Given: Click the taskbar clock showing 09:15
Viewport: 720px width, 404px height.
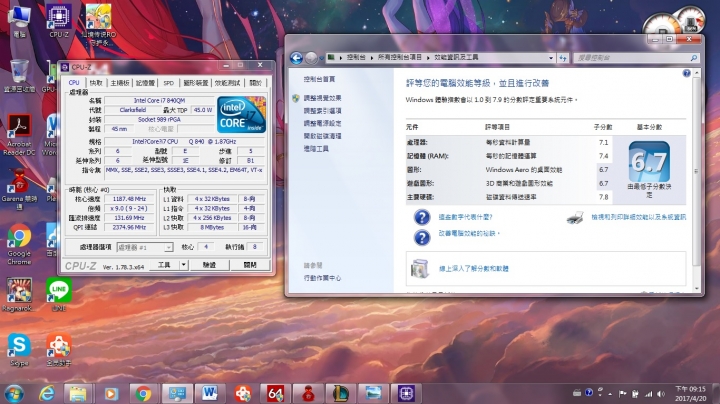Looking at the screenshot, I should tap(690, 394).
